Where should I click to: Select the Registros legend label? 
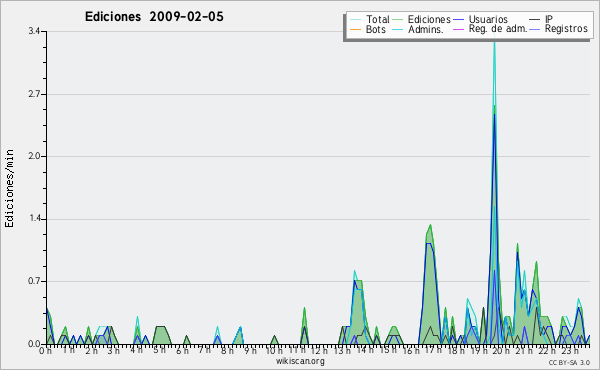pyautogui.click(x=566, y=29)
